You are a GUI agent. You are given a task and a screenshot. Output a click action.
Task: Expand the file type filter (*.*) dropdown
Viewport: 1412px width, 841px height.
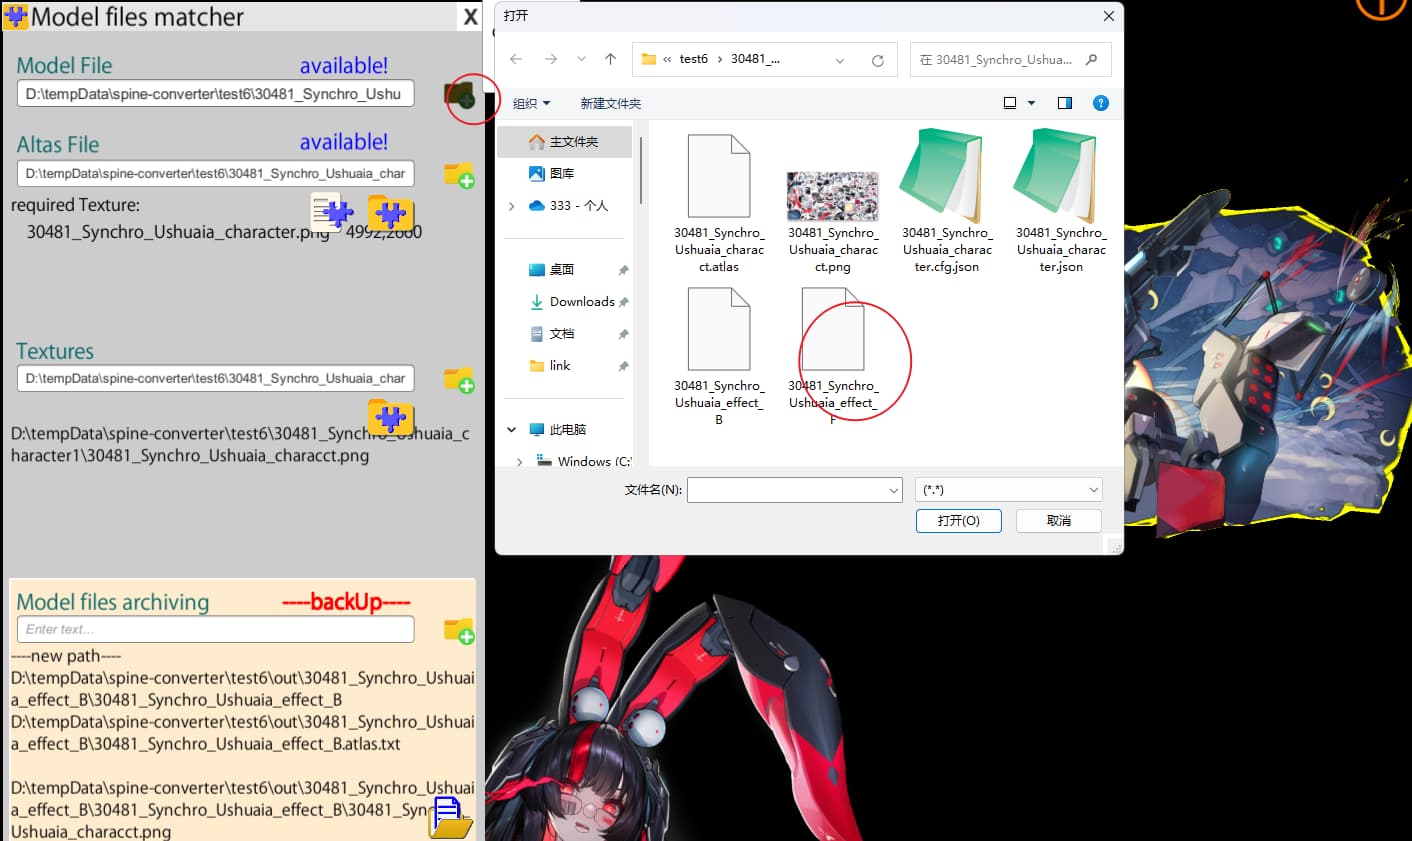1009,490
